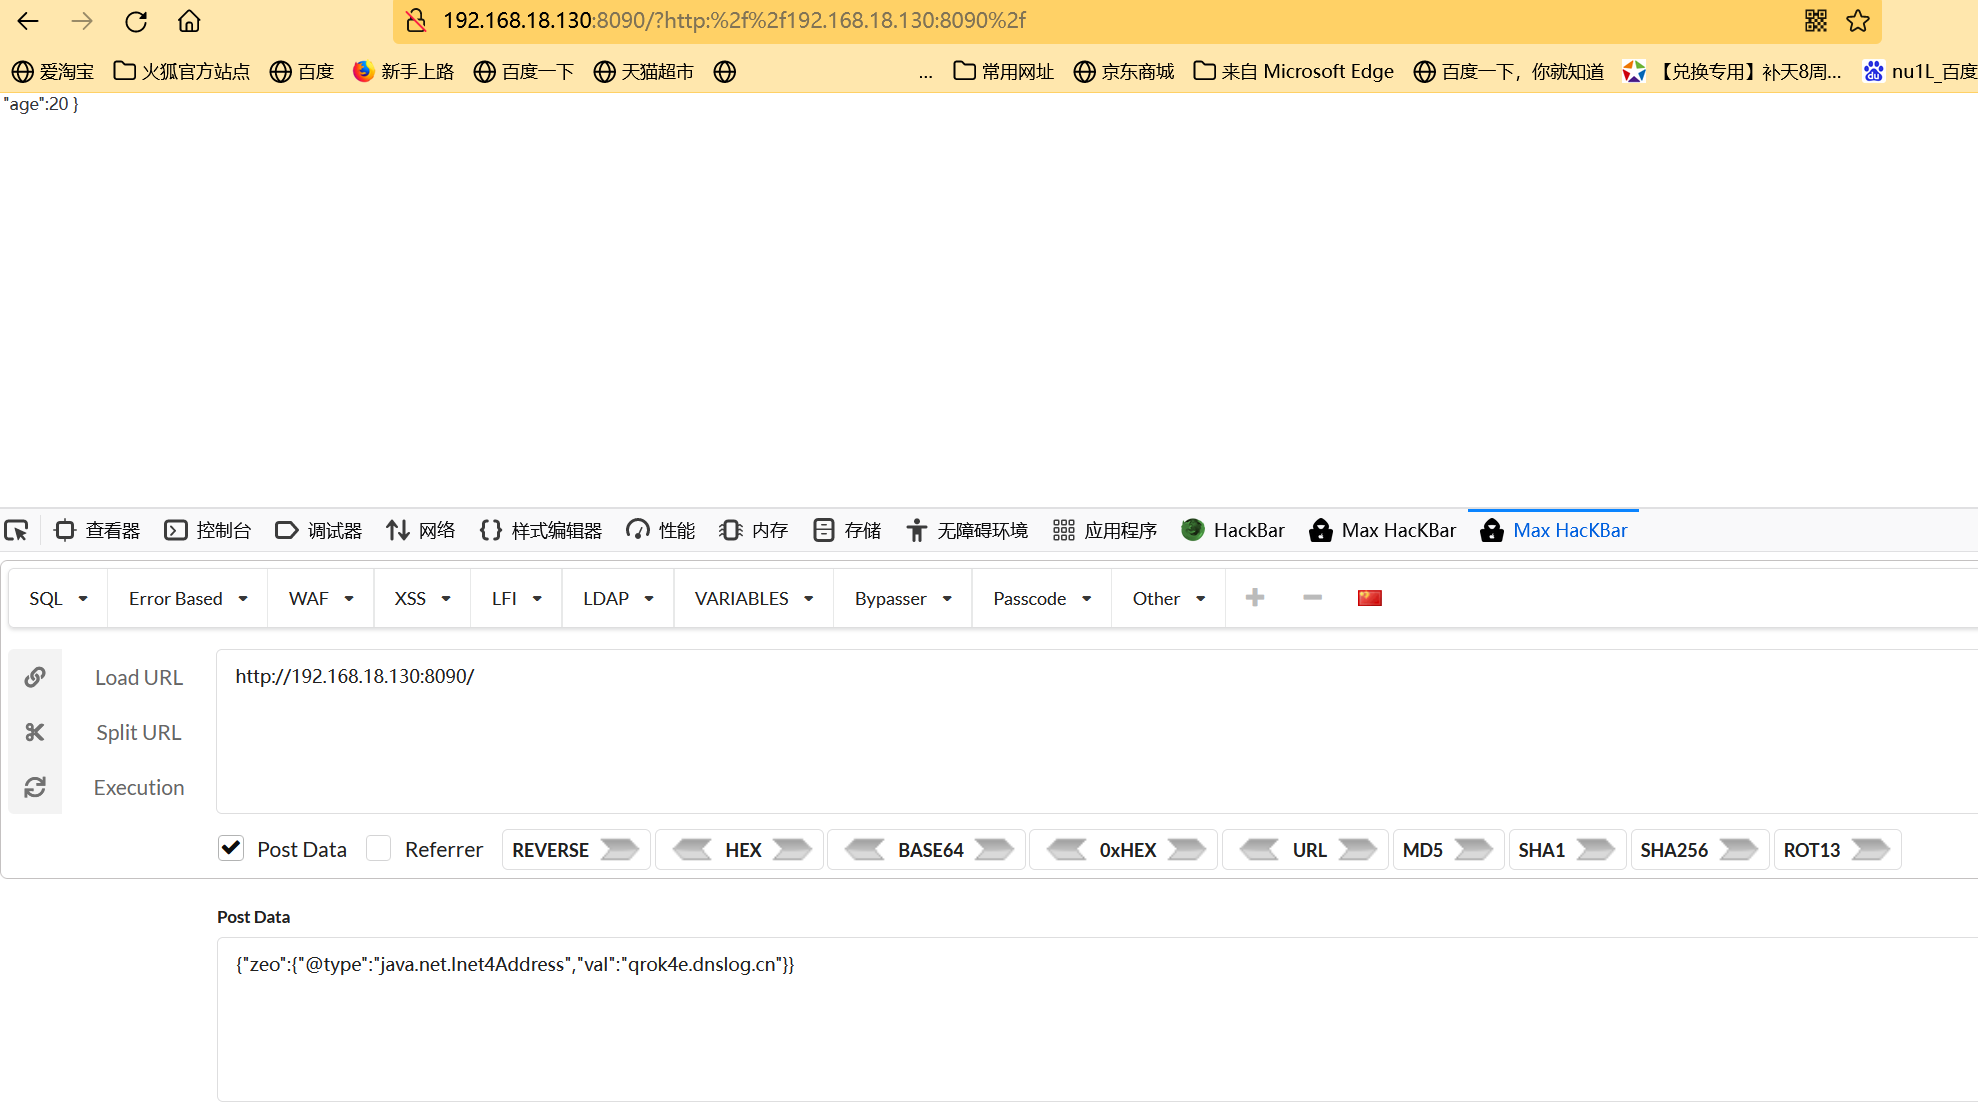Click the BASE64 encode right arrow

pos(994,849)
